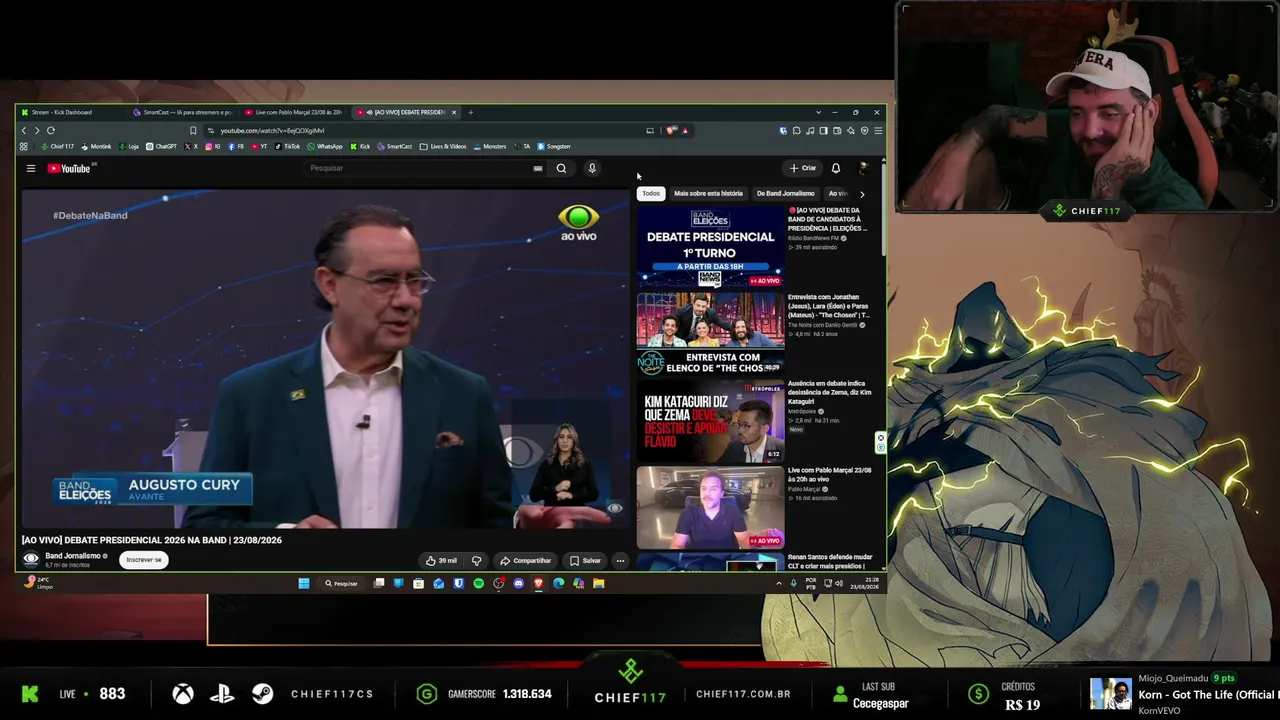Screen dimensions: 1280x720
Task: Open the Chief 117 bookmark
Action: click(57, 147)
